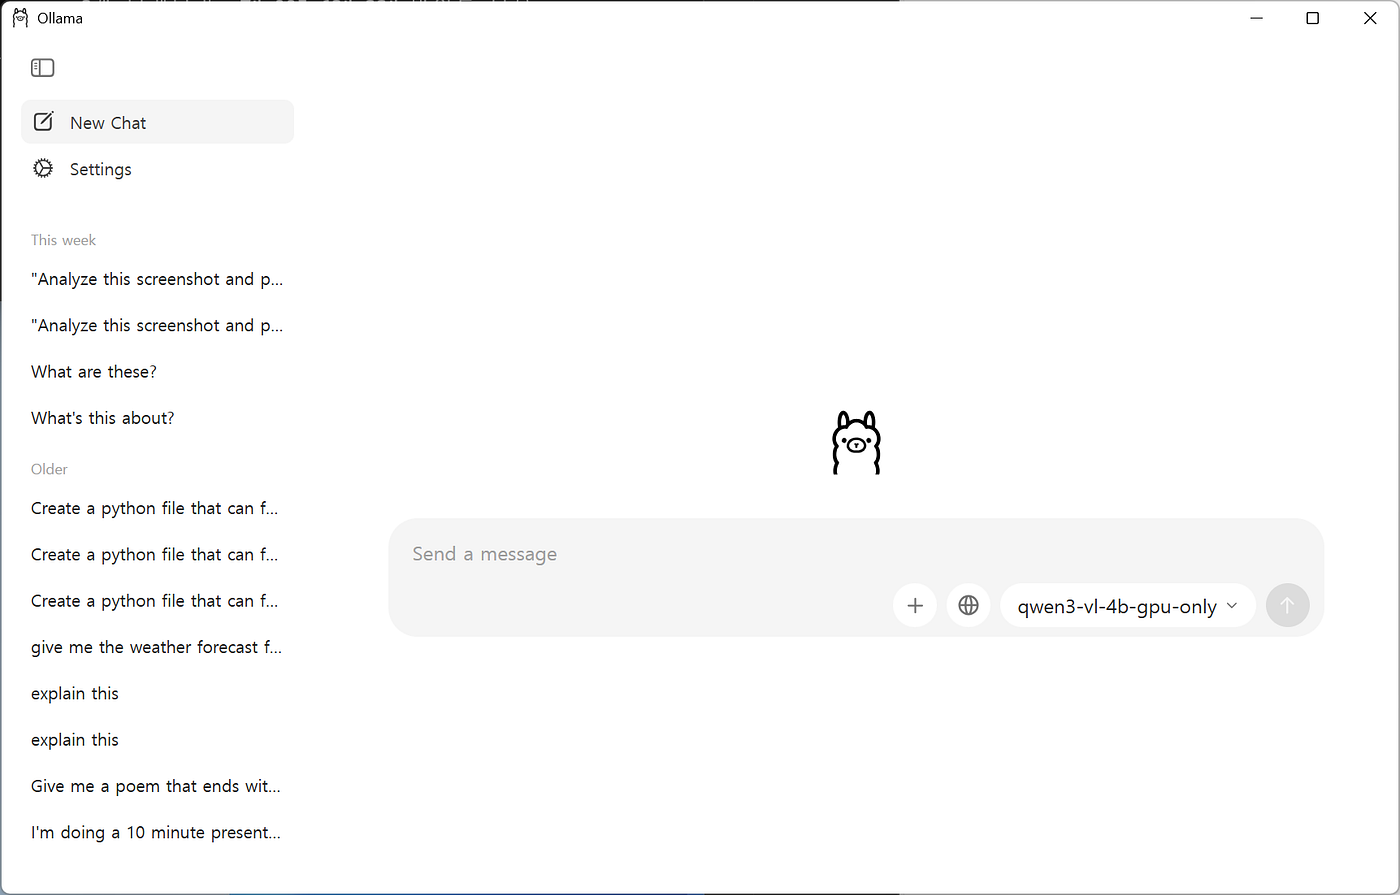Click the chevron next to model name
The width and height of the screenshot is (1400, 895).
coord(1232,606)
